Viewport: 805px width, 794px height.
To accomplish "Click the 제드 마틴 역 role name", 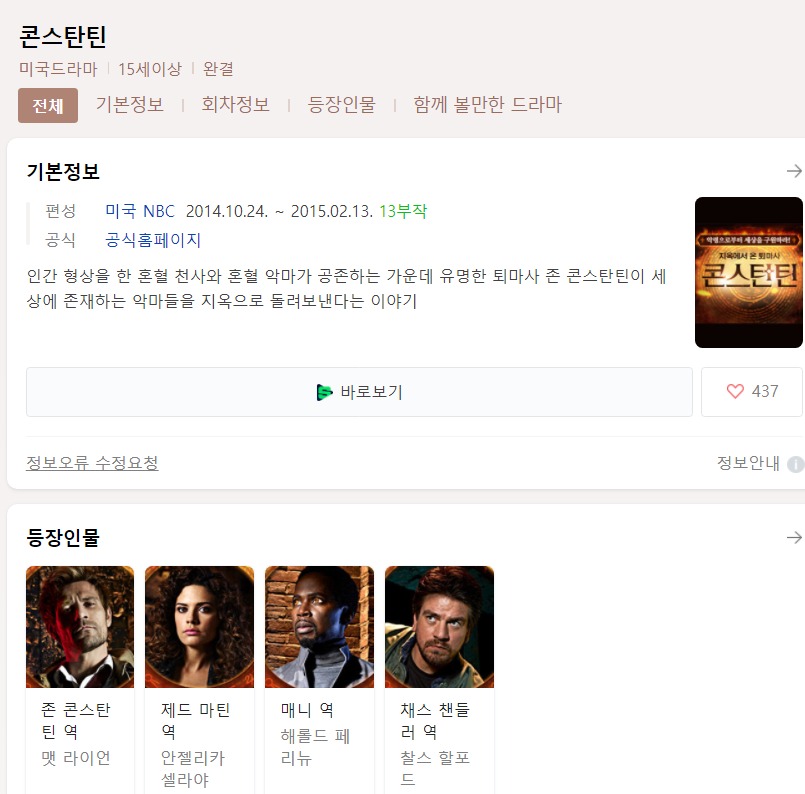I will 196,721.
